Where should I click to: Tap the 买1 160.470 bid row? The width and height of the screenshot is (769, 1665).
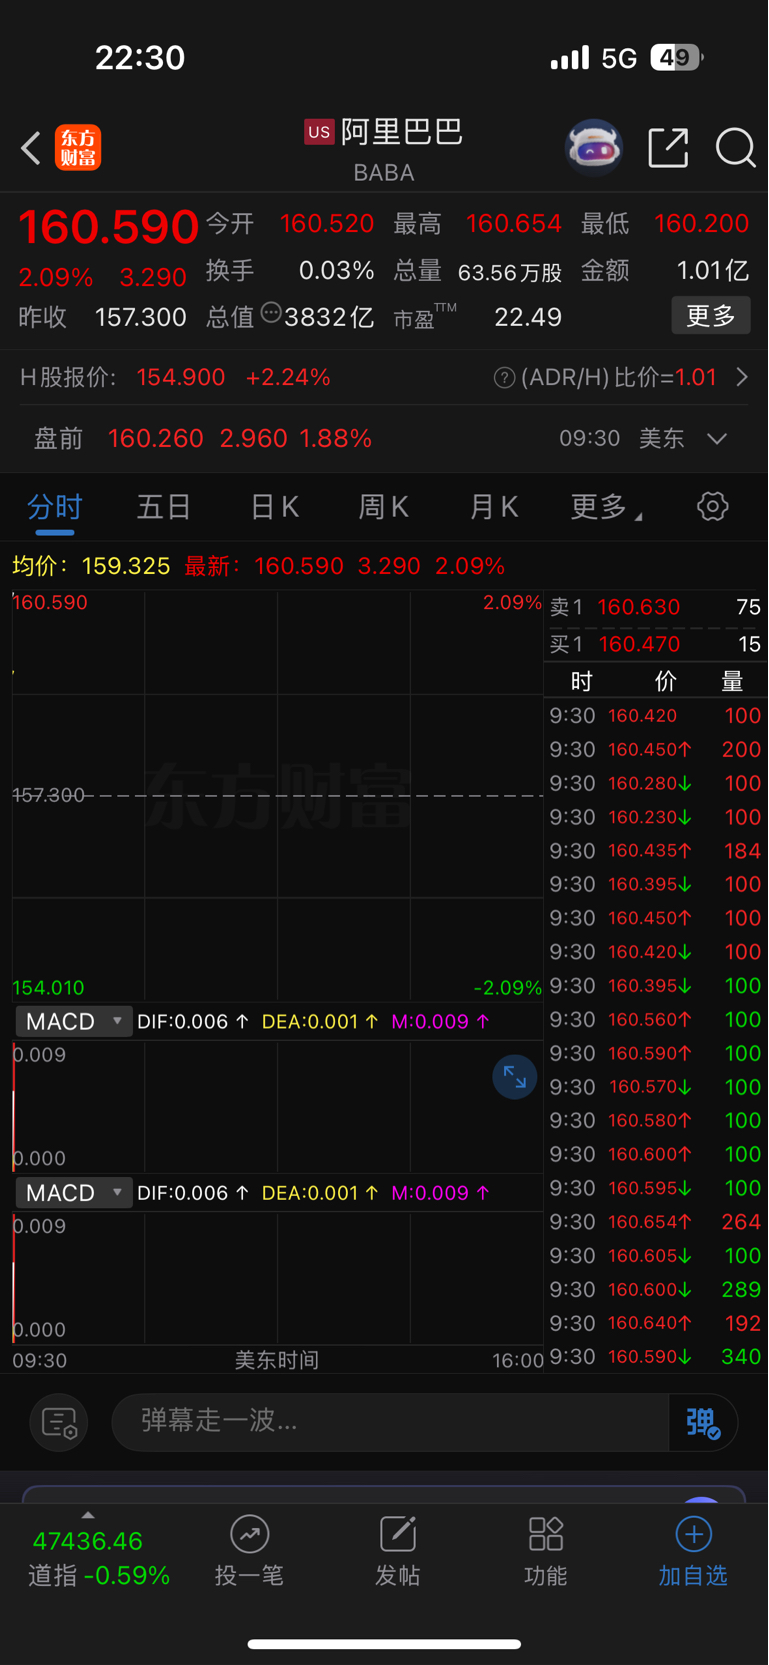[655, 644]
